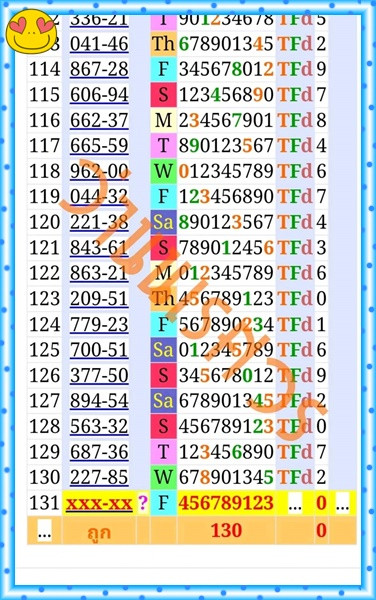Click the orange ถูก label
Image resolution: width=376 pixels, height=600 pixels.
click(x=99, y=531)
